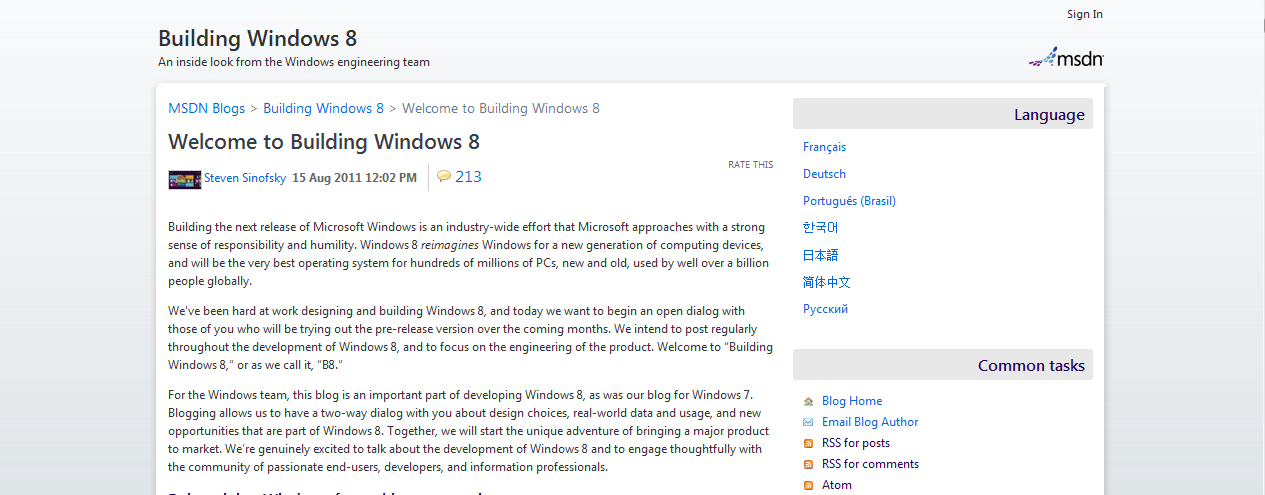
Task: Click the comment bubble icon
Action: (x=444, y=177)
